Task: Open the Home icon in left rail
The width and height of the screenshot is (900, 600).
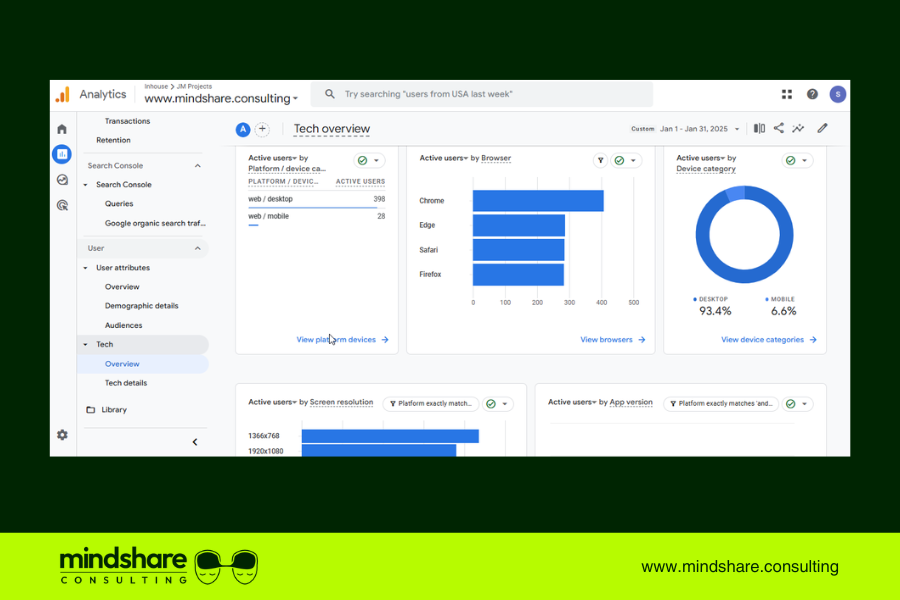Action: [62, 129]
